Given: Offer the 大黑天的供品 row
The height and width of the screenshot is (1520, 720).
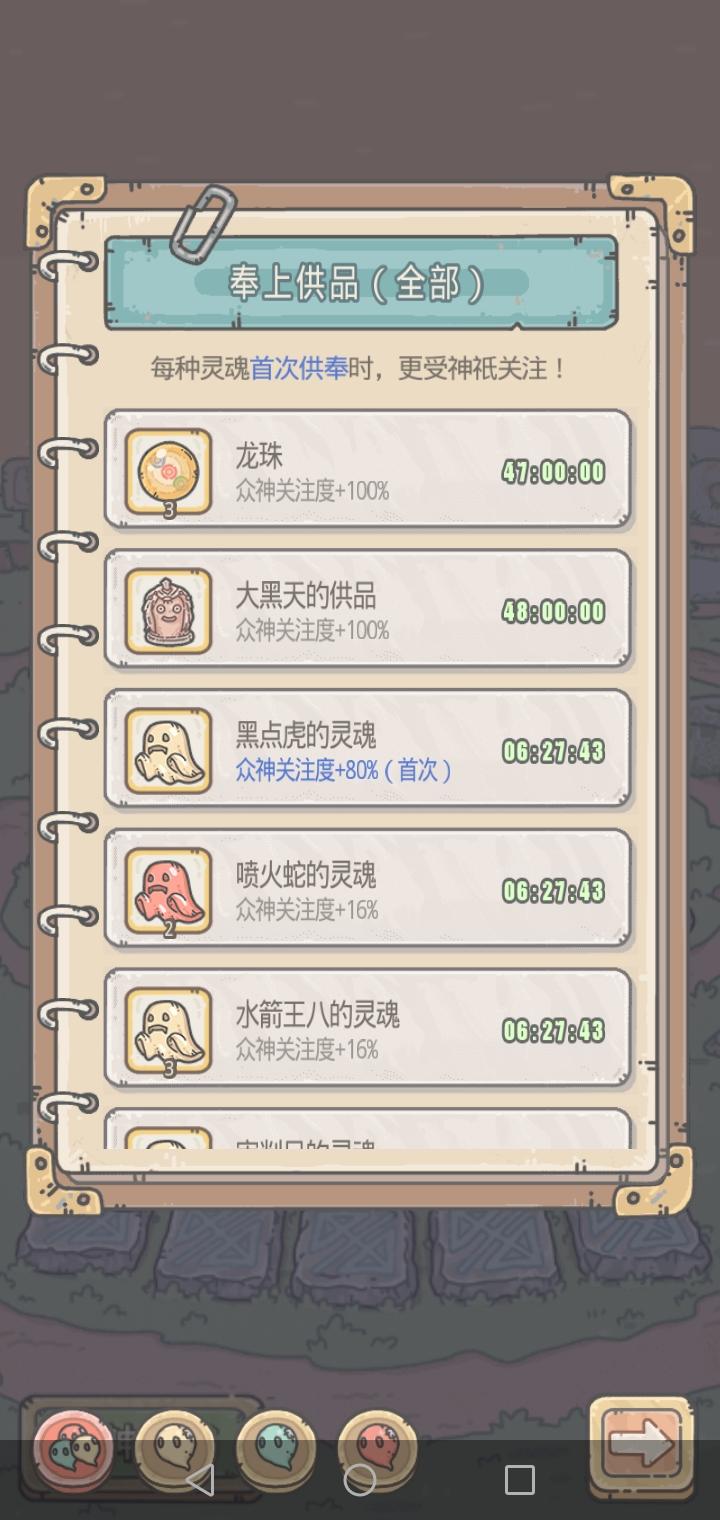Looking at the screenshot, I should tap(368, 609).
